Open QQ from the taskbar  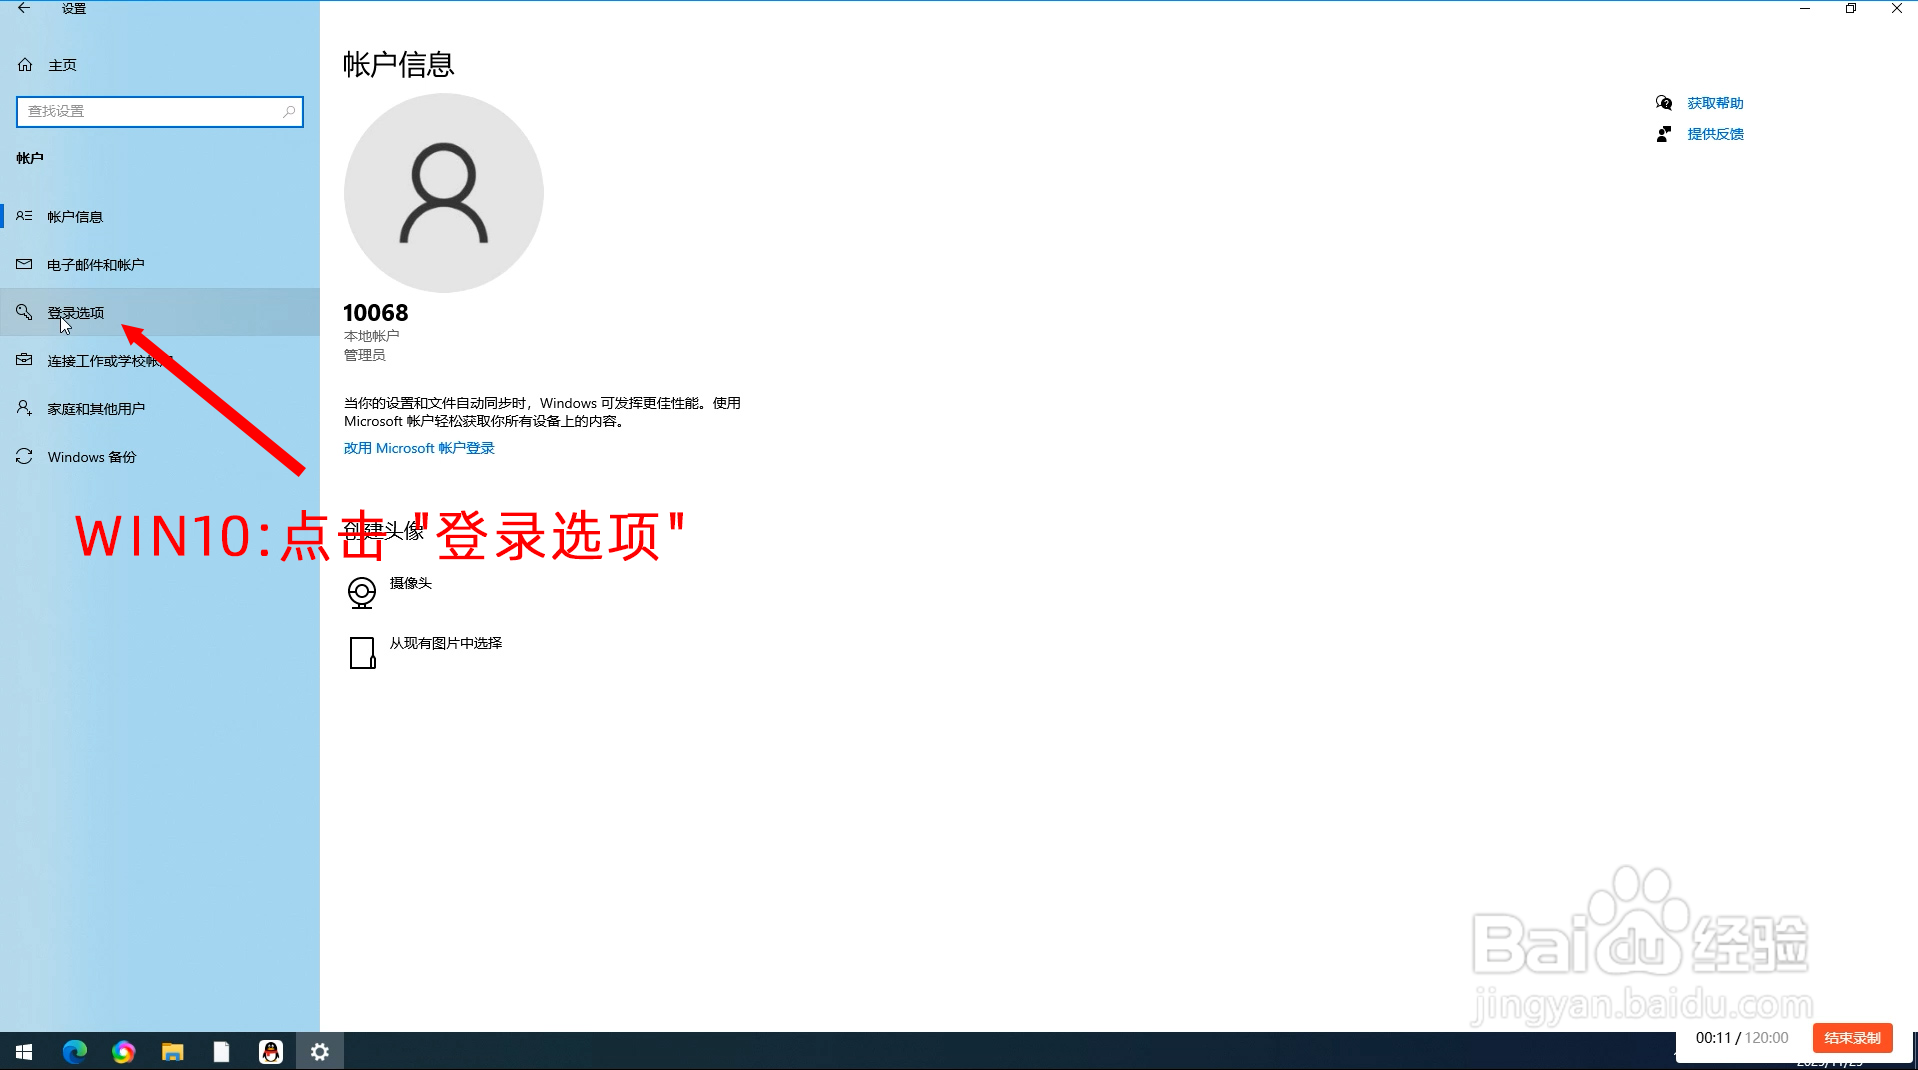point(270,1051)
